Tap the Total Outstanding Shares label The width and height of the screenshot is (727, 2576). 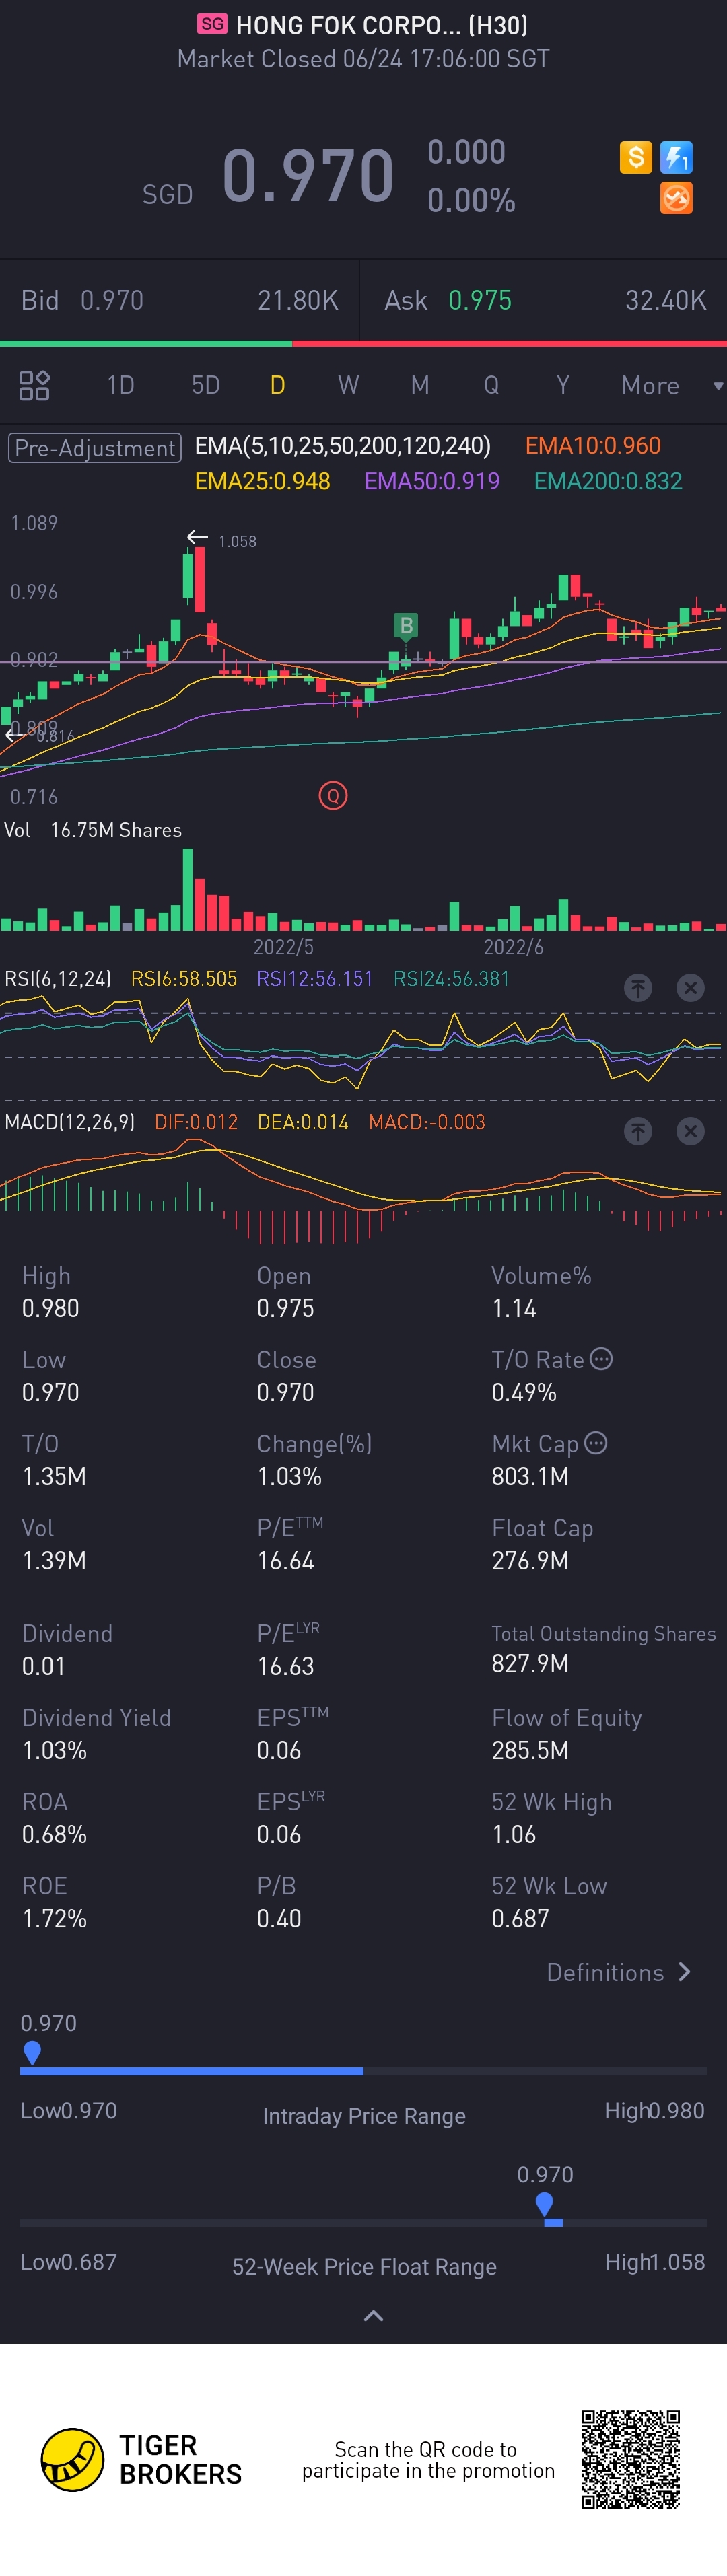(604, 1633)
